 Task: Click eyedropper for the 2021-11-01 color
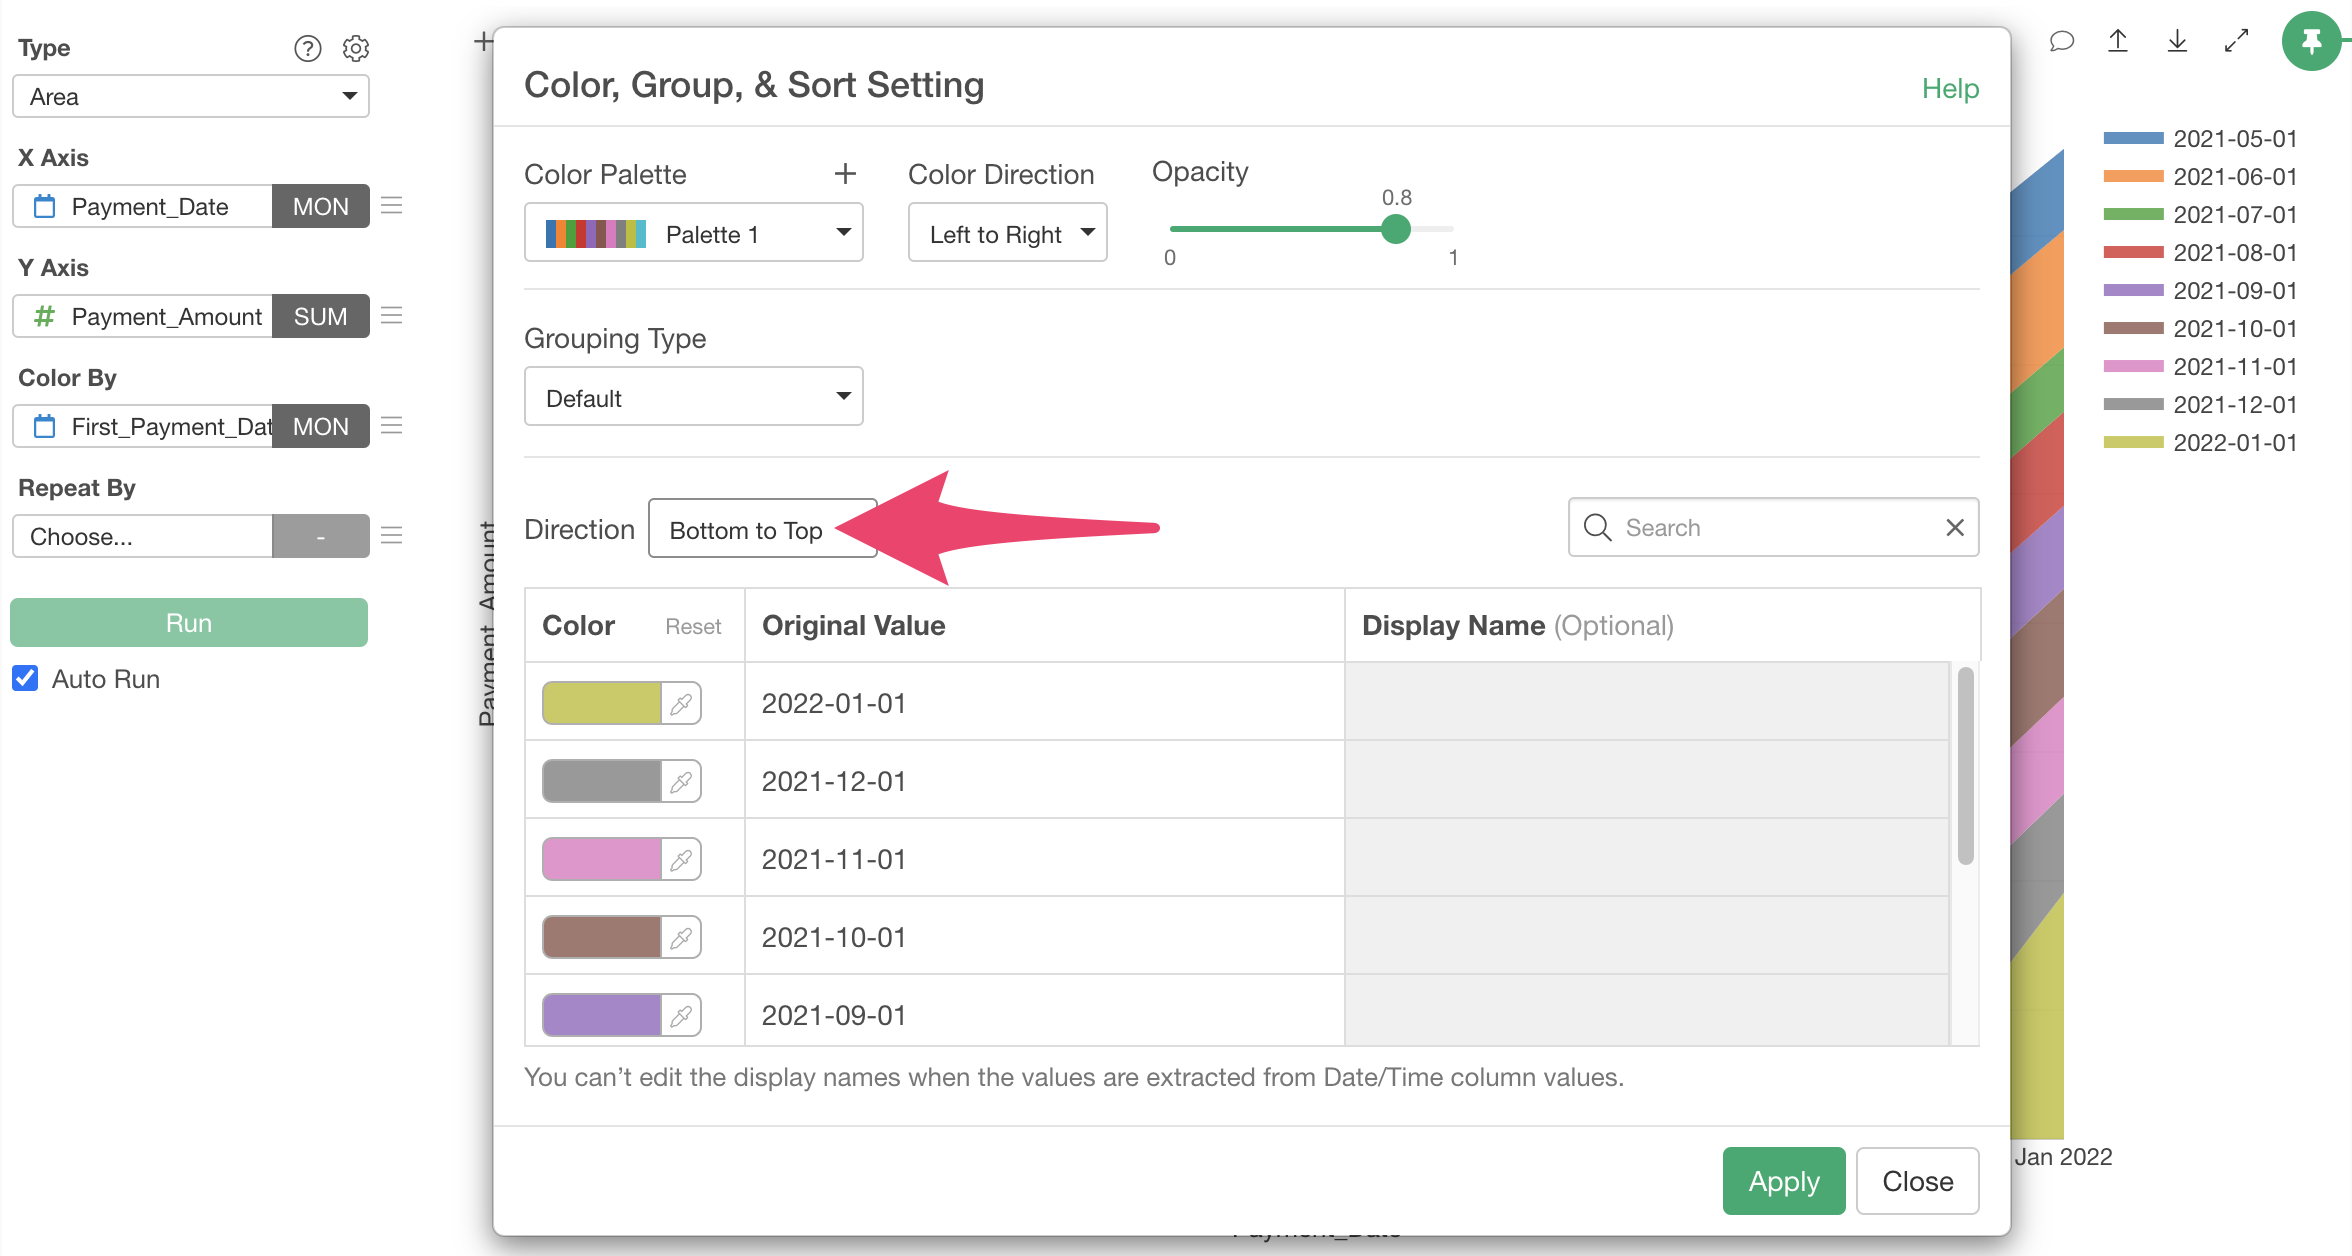pyautogui.click(x=681, y=860)
